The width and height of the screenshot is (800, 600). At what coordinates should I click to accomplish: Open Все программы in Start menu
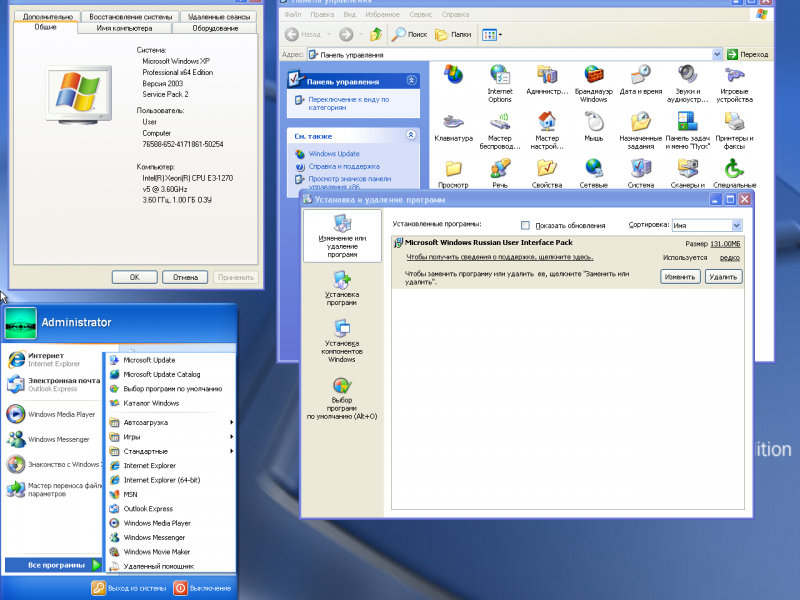(54, 565)
